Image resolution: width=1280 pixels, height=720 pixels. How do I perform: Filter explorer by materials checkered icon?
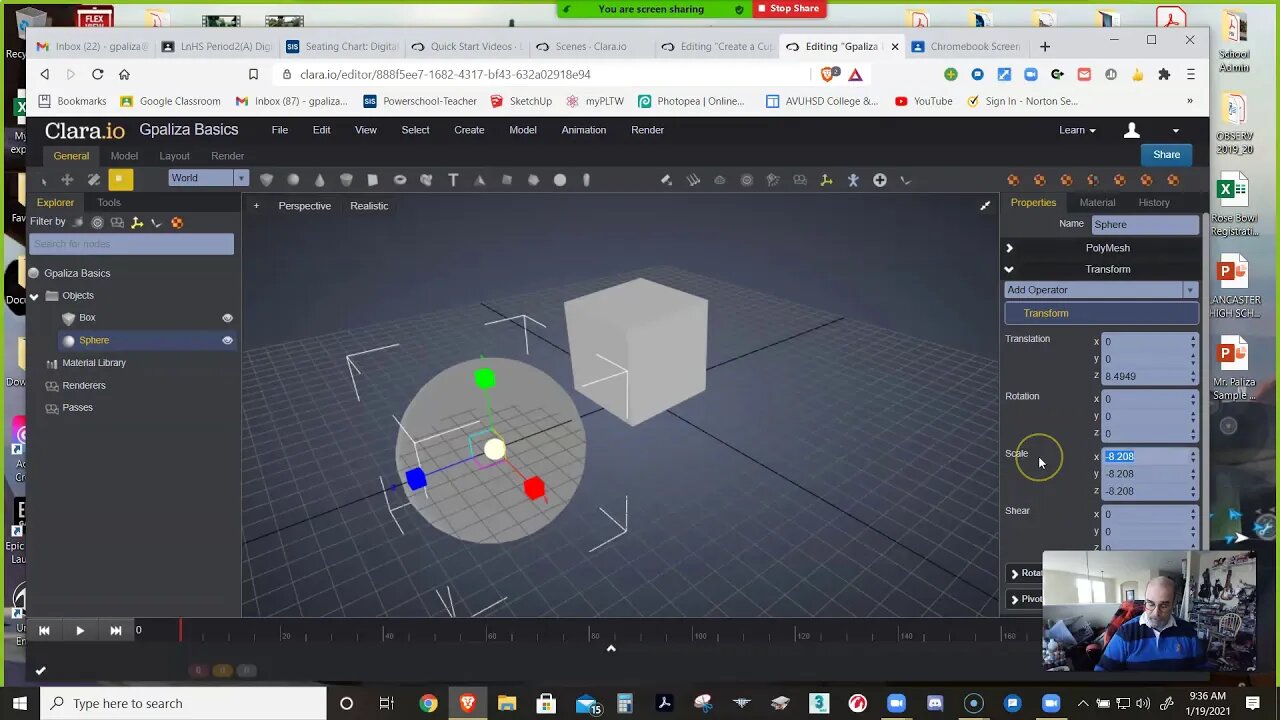[x=177, y=222]
